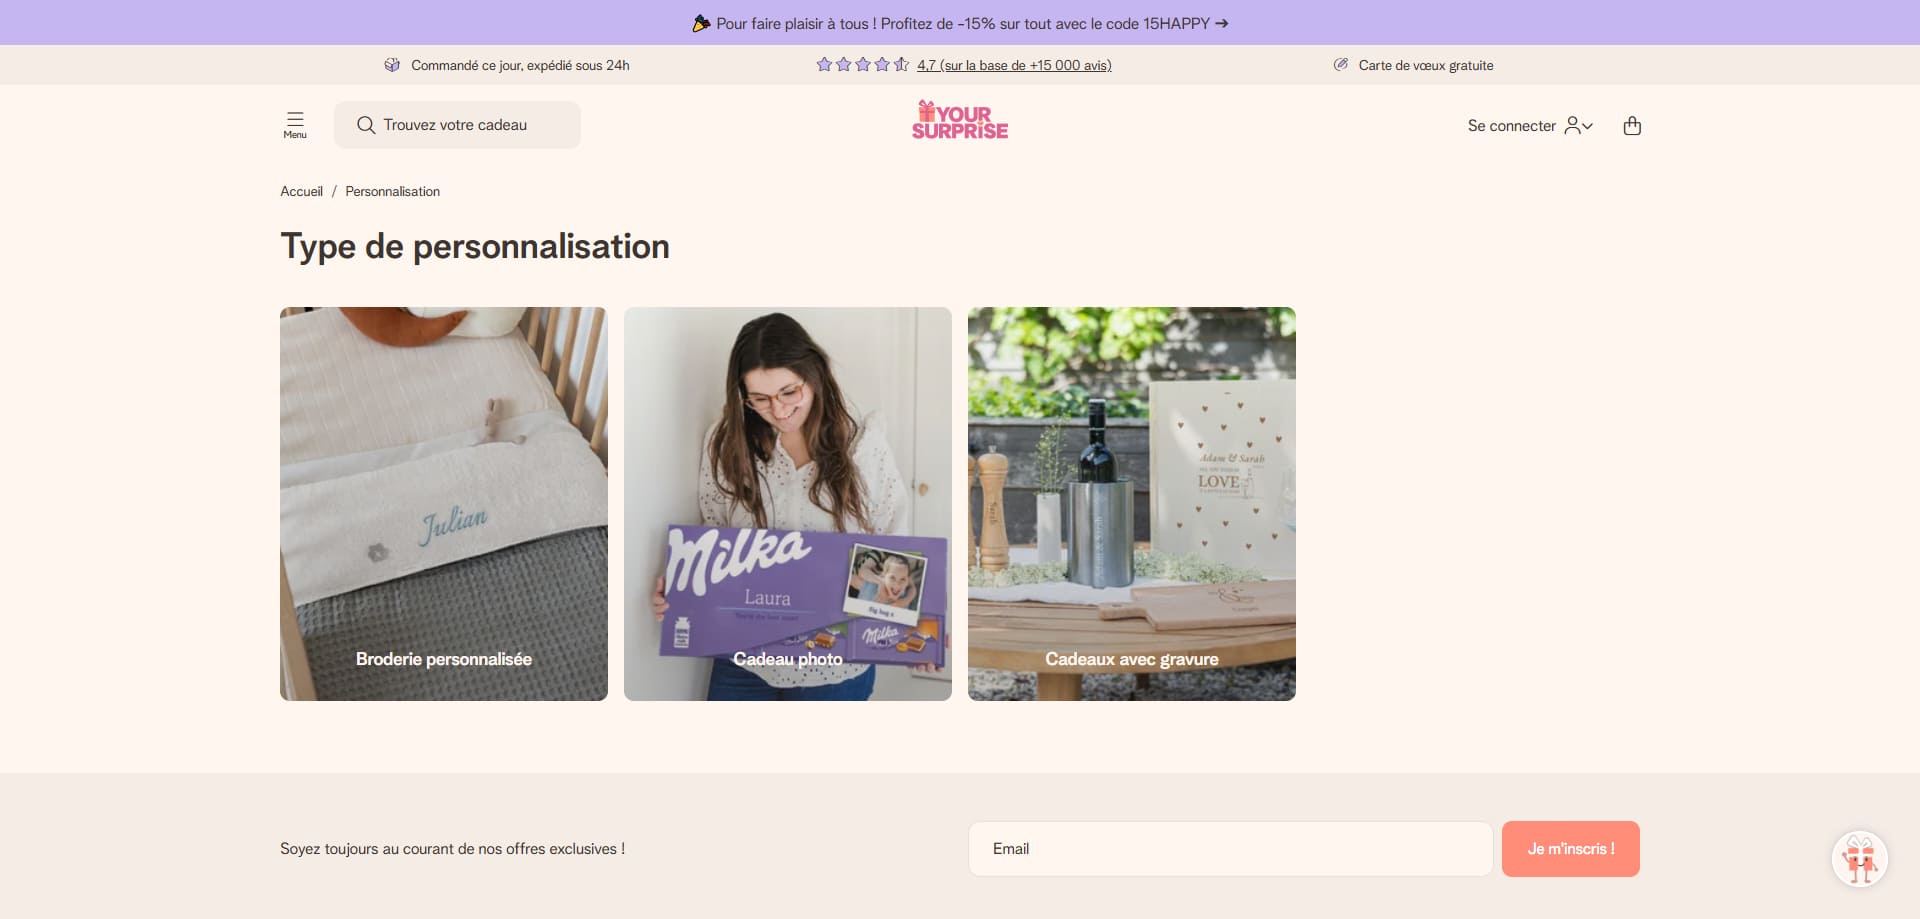Click 'Carte de vœux gratuite' text
Viewport: 1920px width, 919px height.
(1426, 65)
